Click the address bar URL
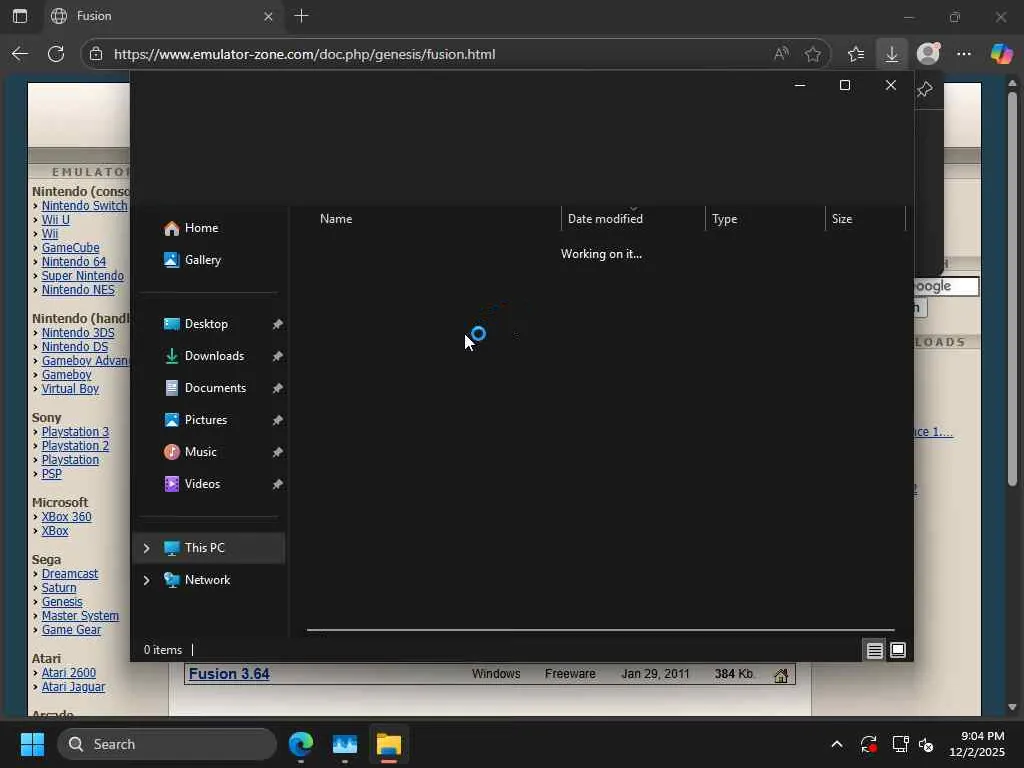Viewport: 1024px width, 768px height. click(304, 54)
